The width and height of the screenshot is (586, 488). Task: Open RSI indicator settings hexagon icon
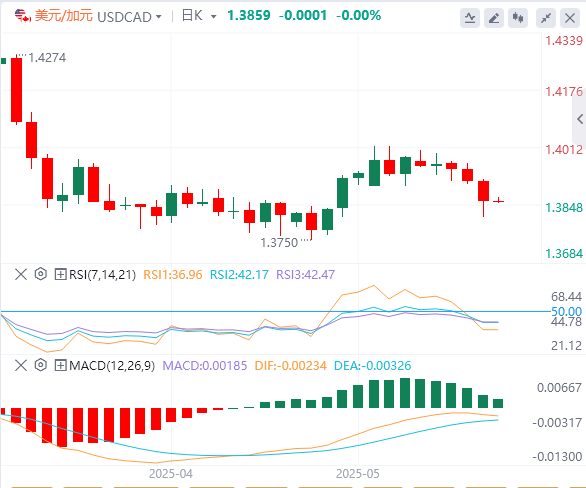[41, 274]
